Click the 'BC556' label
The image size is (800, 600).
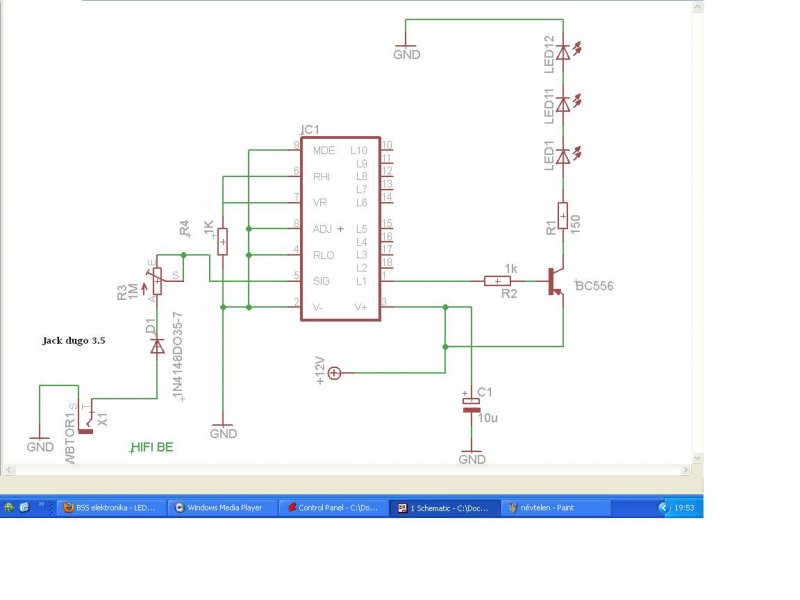(594, 286)
